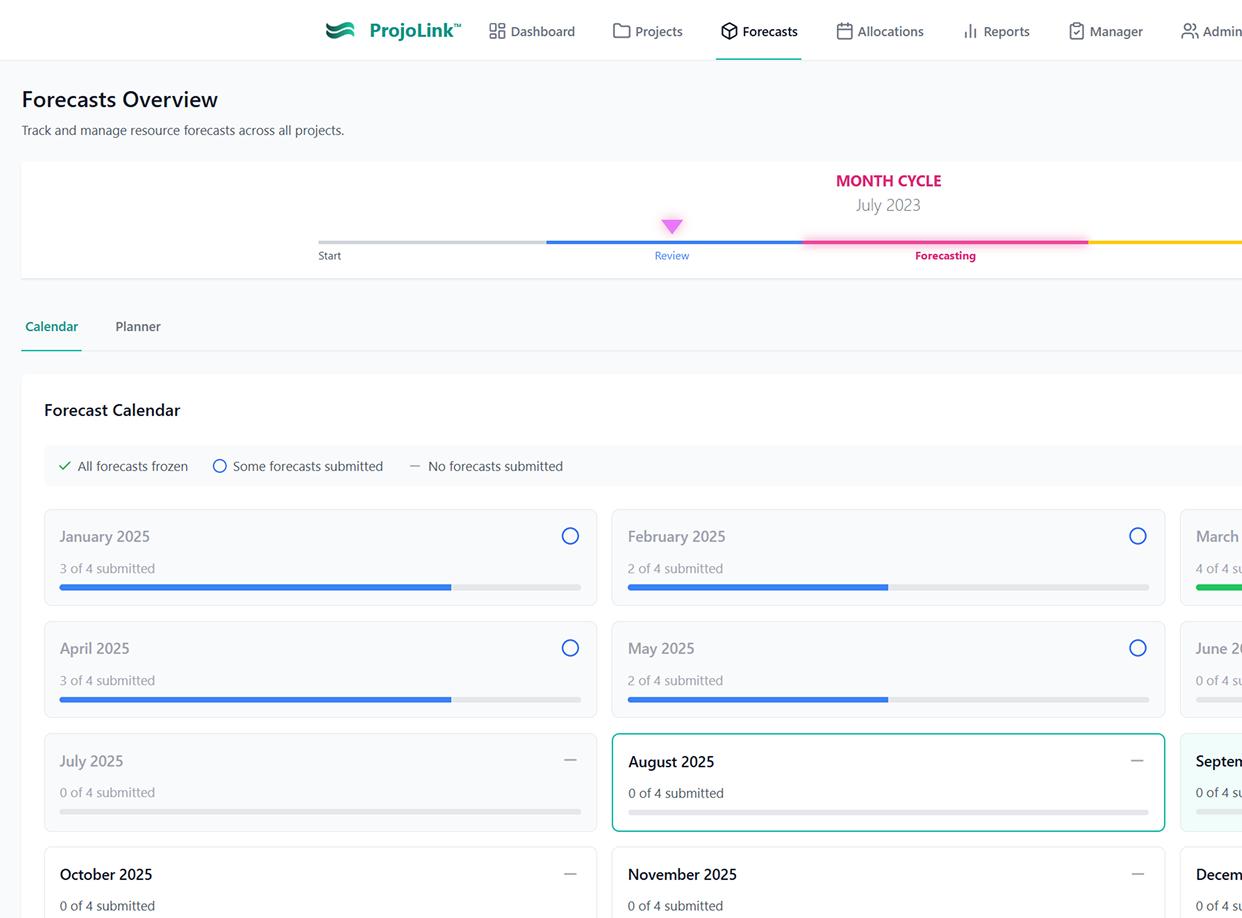The height and width of the screenshot is (918, 1242).
Task: Click "0 of 4 submitted" under August 2025
Action: [x=676, y=793]
